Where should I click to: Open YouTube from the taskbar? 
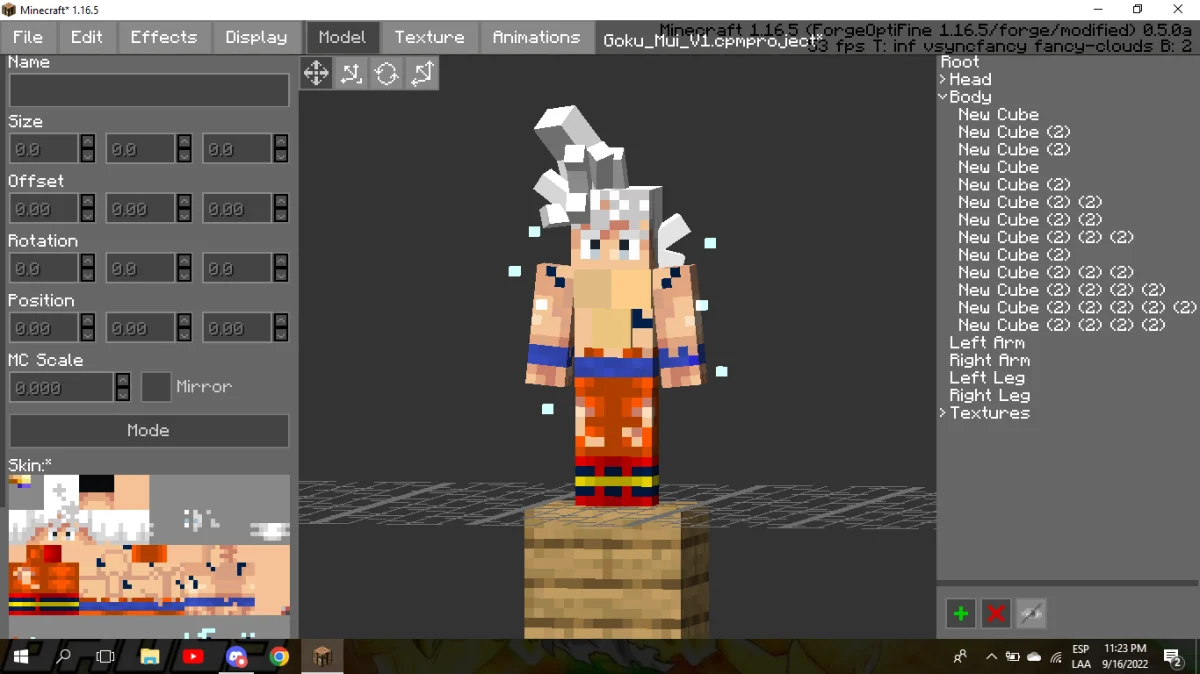pos(193,657)
